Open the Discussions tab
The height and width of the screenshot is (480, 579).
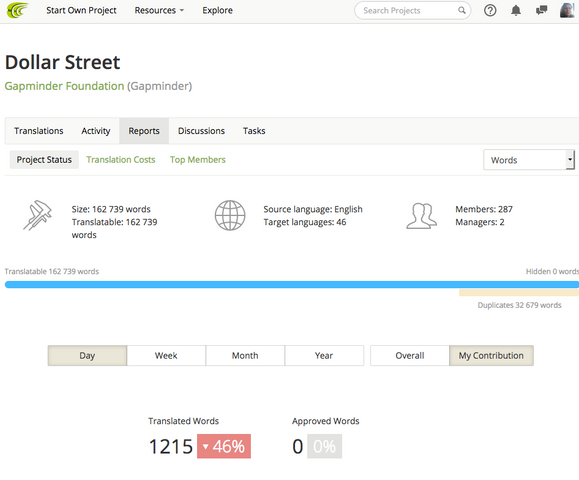tap(201, 131)
